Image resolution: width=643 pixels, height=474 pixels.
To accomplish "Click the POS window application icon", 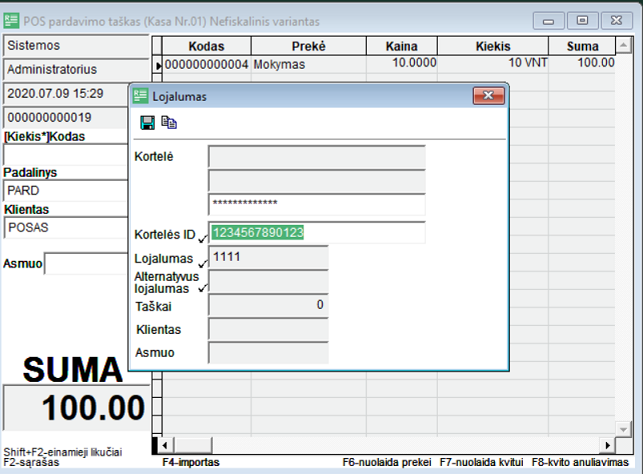I will (x=11, y=21).
